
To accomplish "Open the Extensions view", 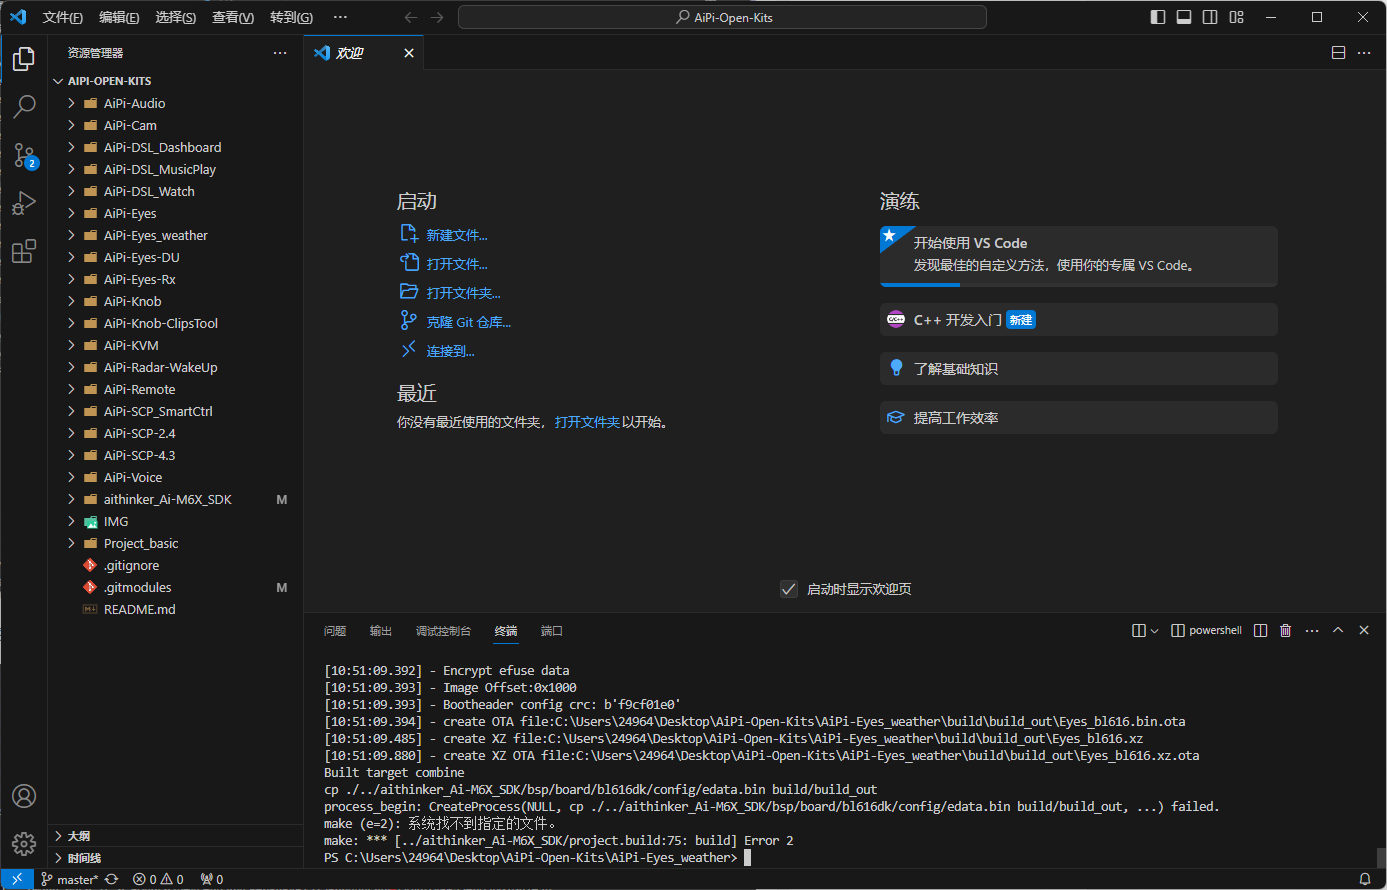I will [x=24, y=251].
